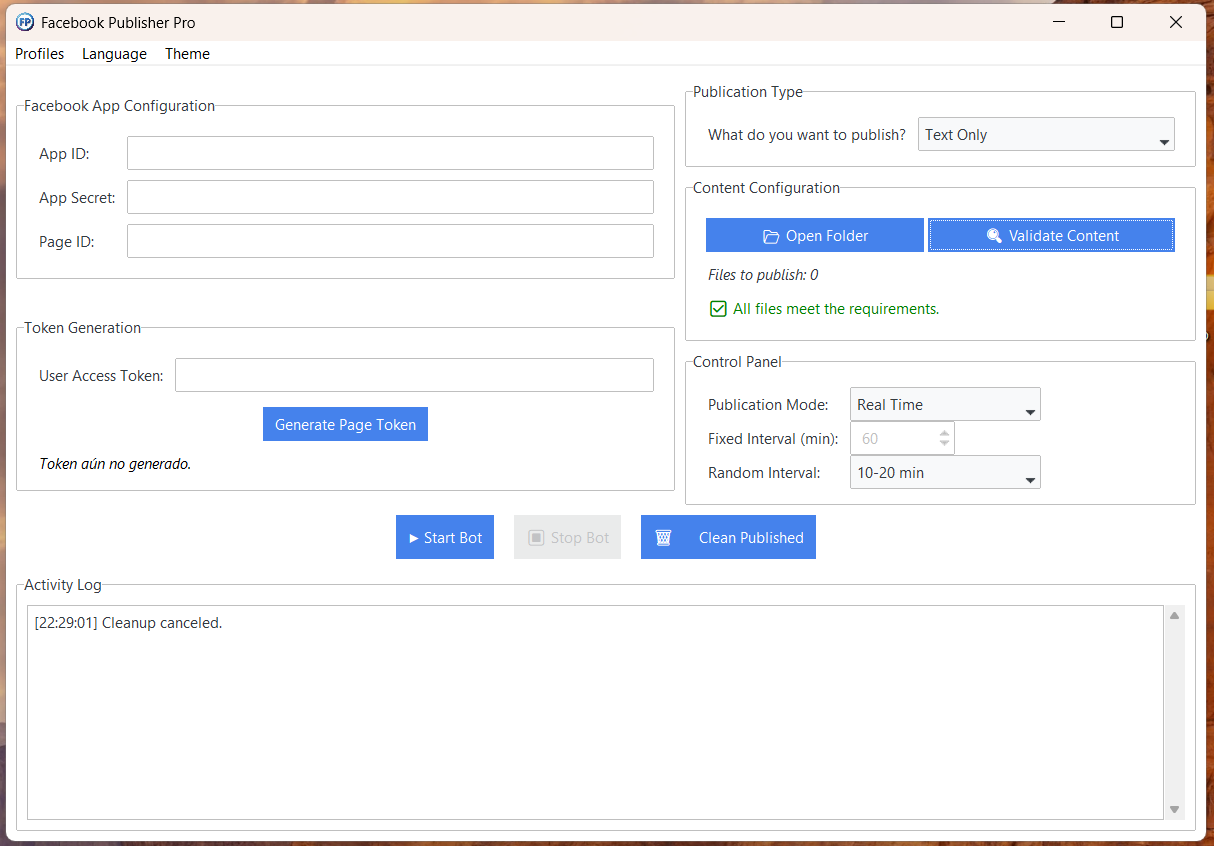The image size is (1214, 846).
Task: Open the Theme menu
Action: [x=187, y=54]
